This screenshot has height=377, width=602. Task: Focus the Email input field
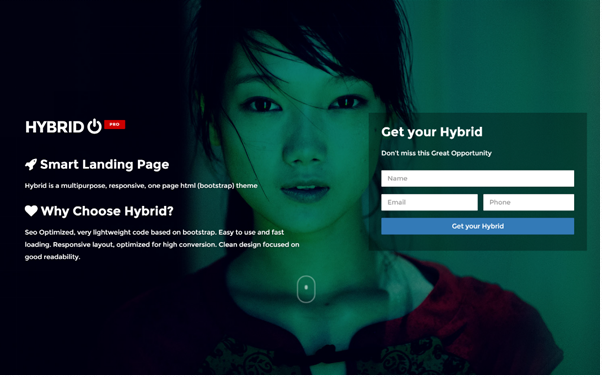click(429, 202)
